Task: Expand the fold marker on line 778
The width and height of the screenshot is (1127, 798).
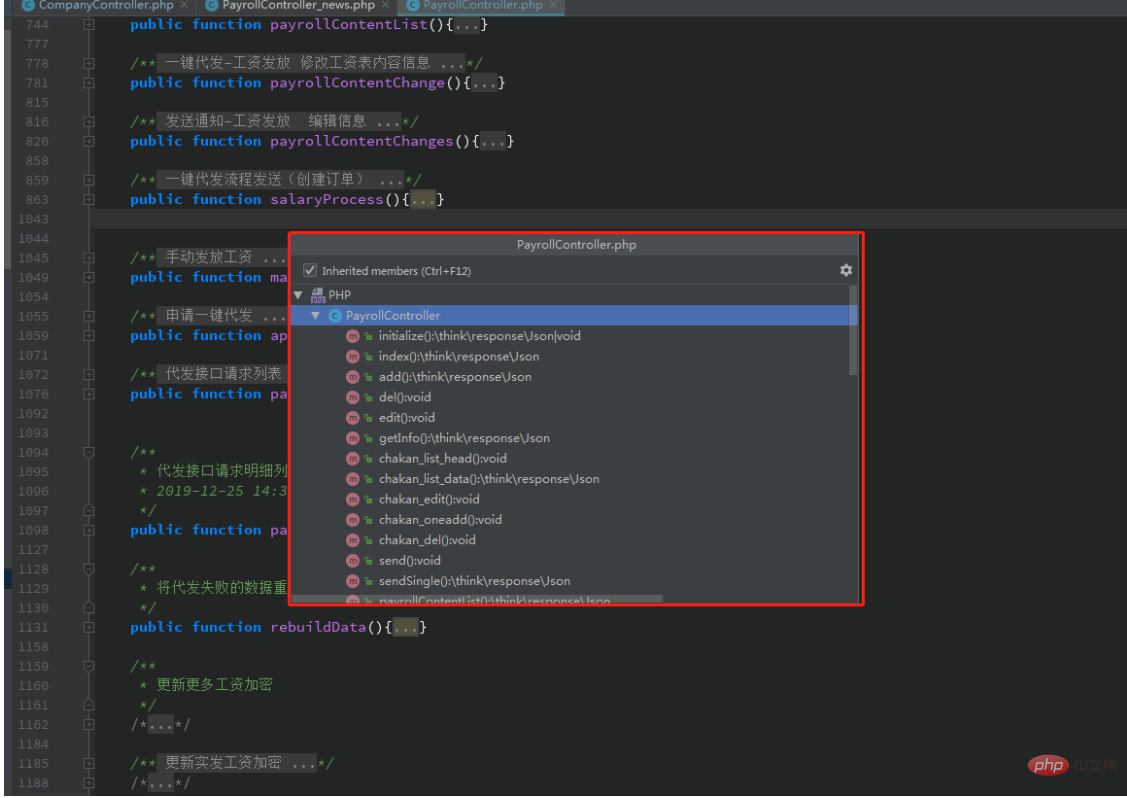Action: [88, 63]
